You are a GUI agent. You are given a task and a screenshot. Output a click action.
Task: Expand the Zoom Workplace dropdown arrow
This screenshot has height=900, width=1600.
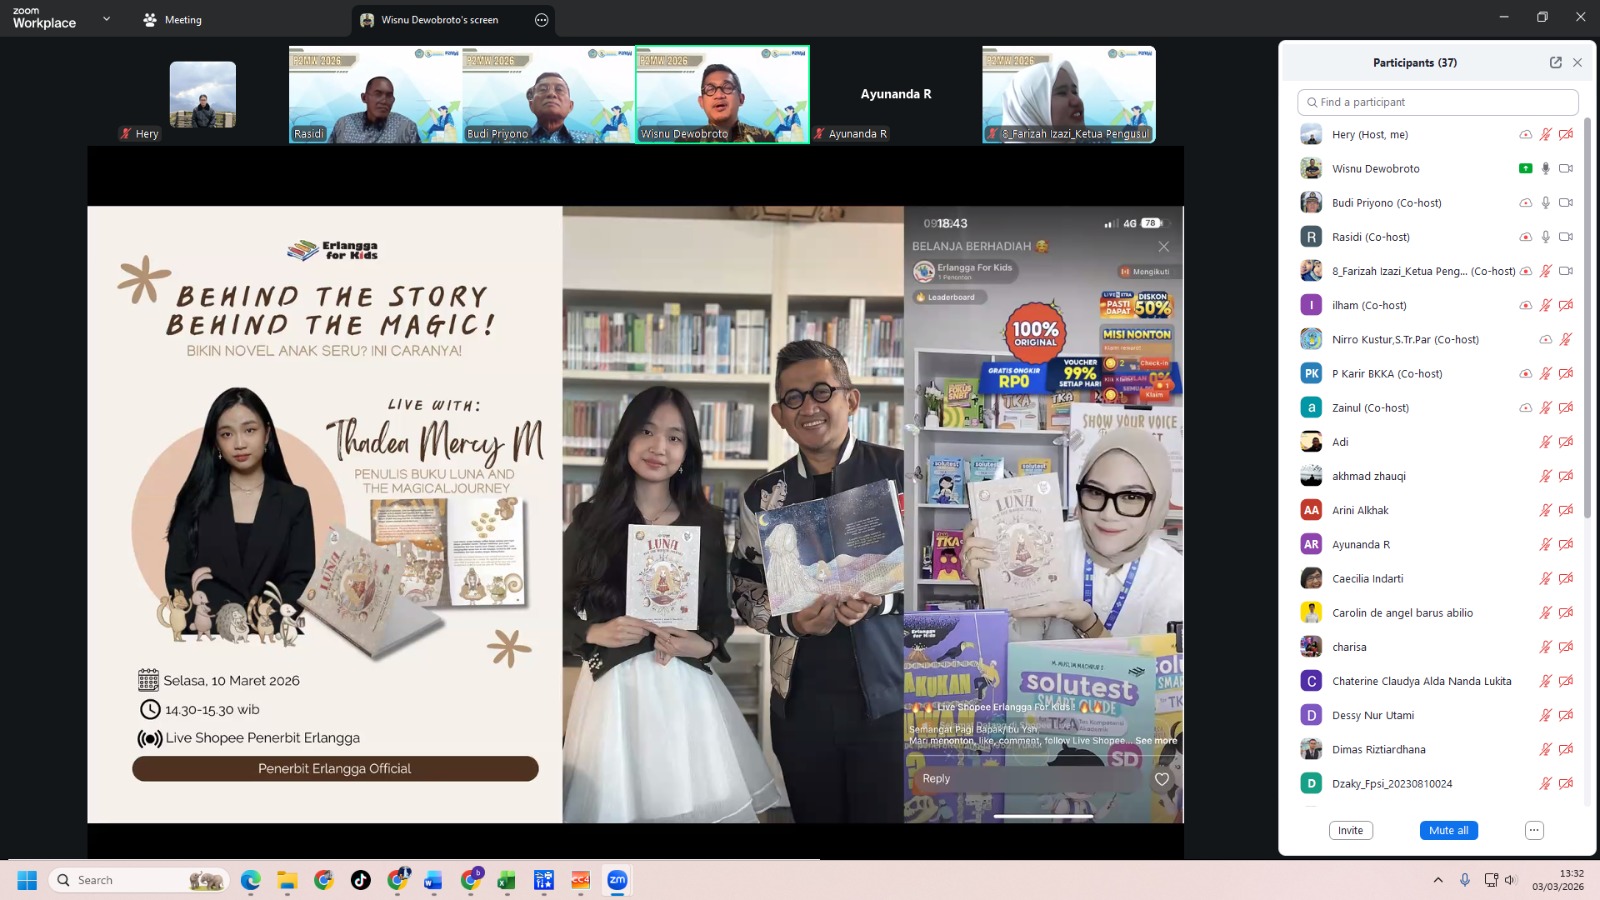coord(106,19)
